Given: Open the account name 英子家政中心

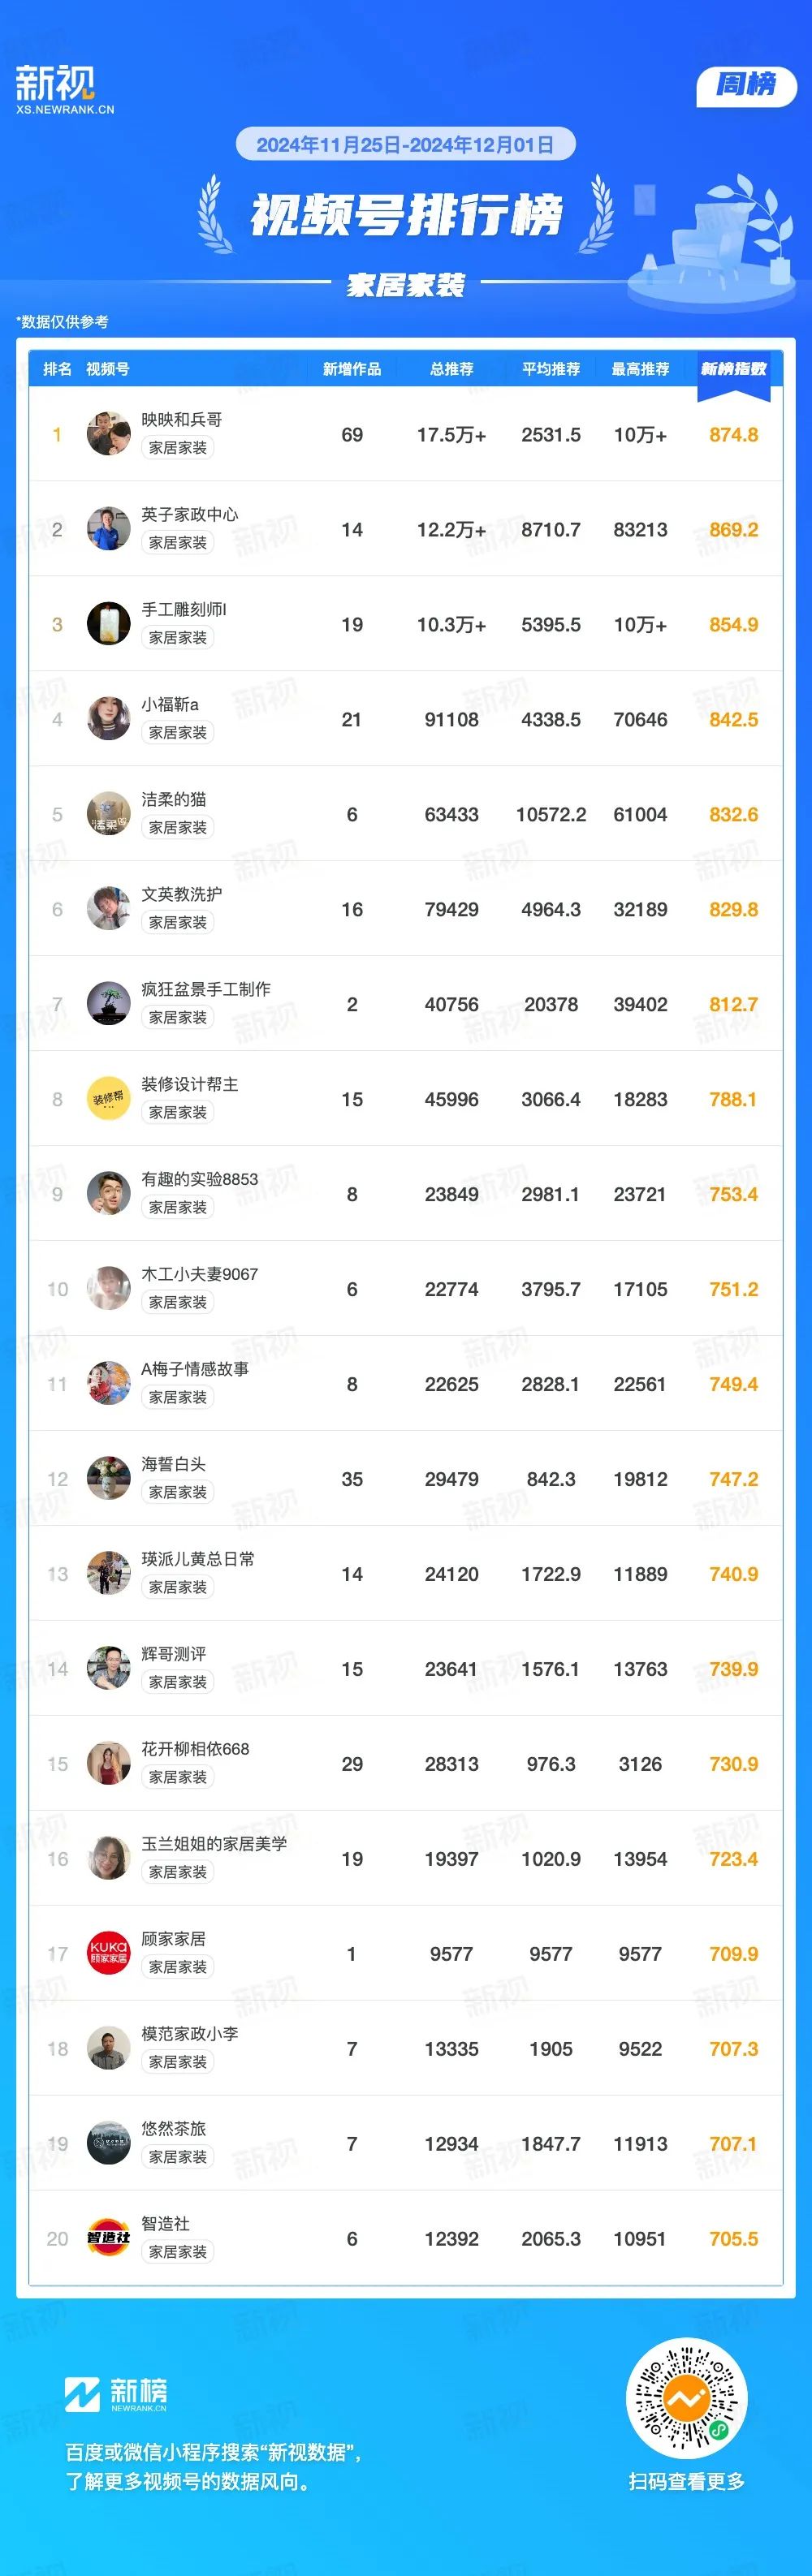Looking at the screenshot, I should click(190, 514).
